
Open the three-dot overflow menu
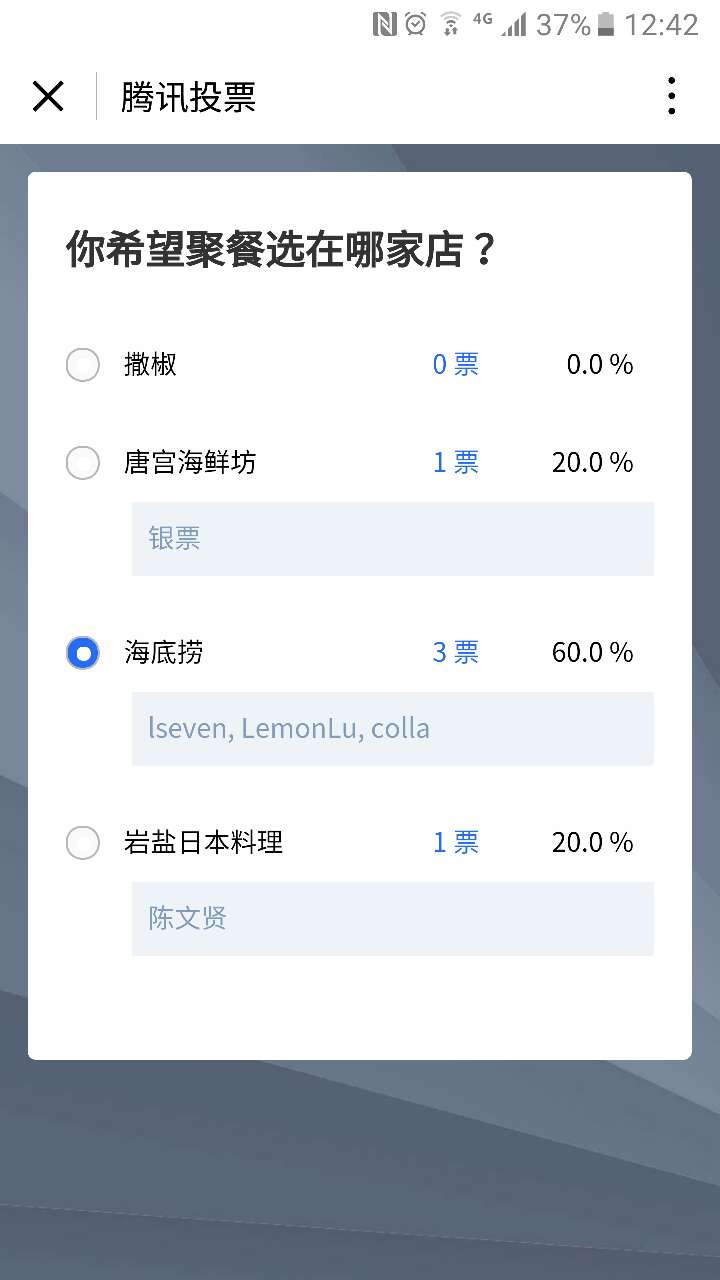pos(671,97)
